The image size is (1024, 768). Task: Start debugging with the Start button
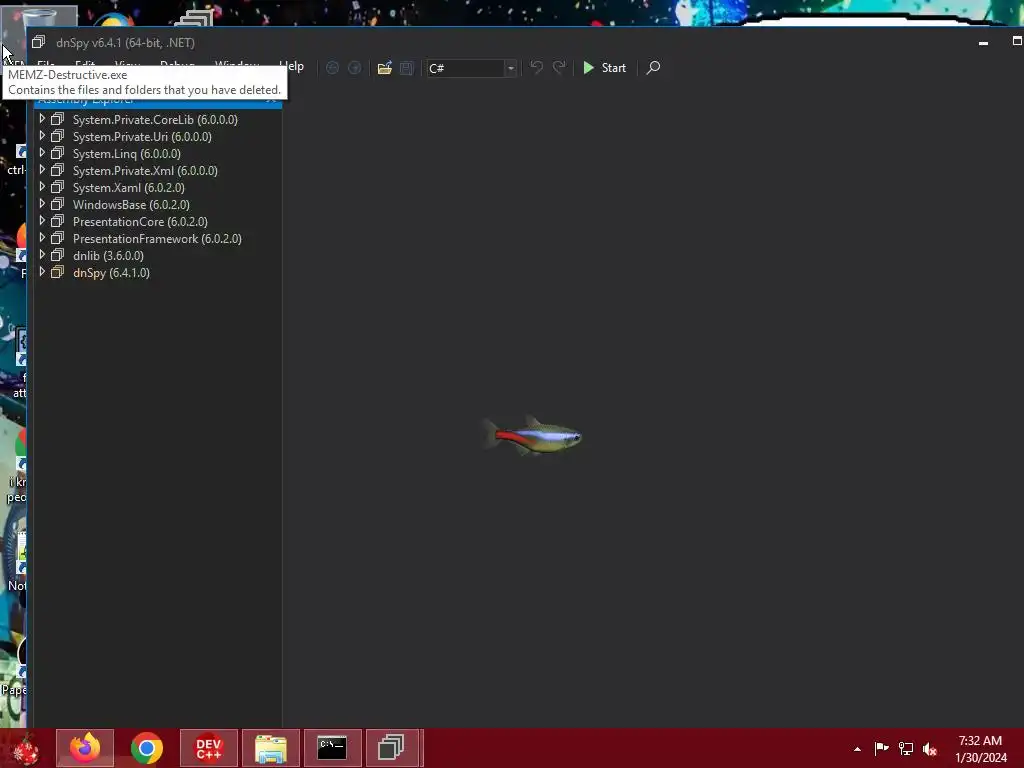[x=604, y=68]
